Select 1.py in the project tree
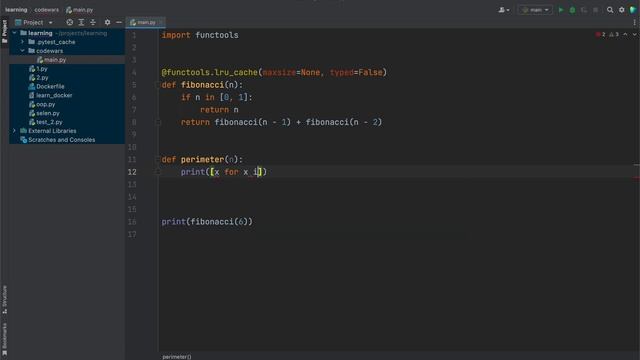This screenshot has height=360, width=640. click(x=67, y=69)
